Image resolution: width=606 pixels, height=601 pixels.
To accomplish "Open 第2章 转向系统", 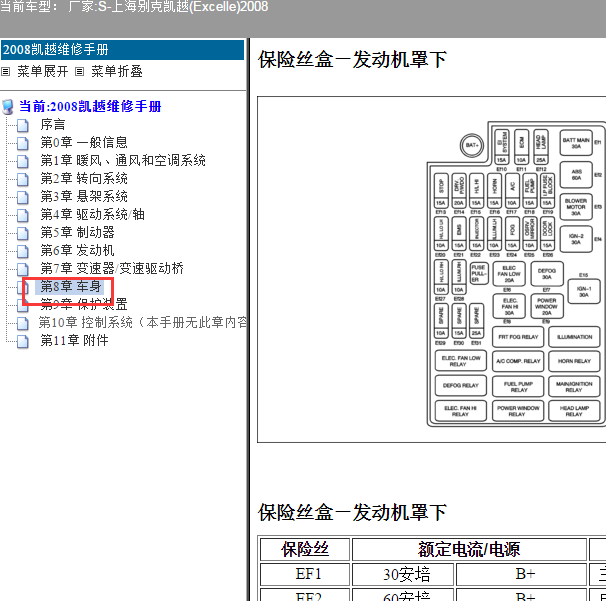I will [84, 179].
